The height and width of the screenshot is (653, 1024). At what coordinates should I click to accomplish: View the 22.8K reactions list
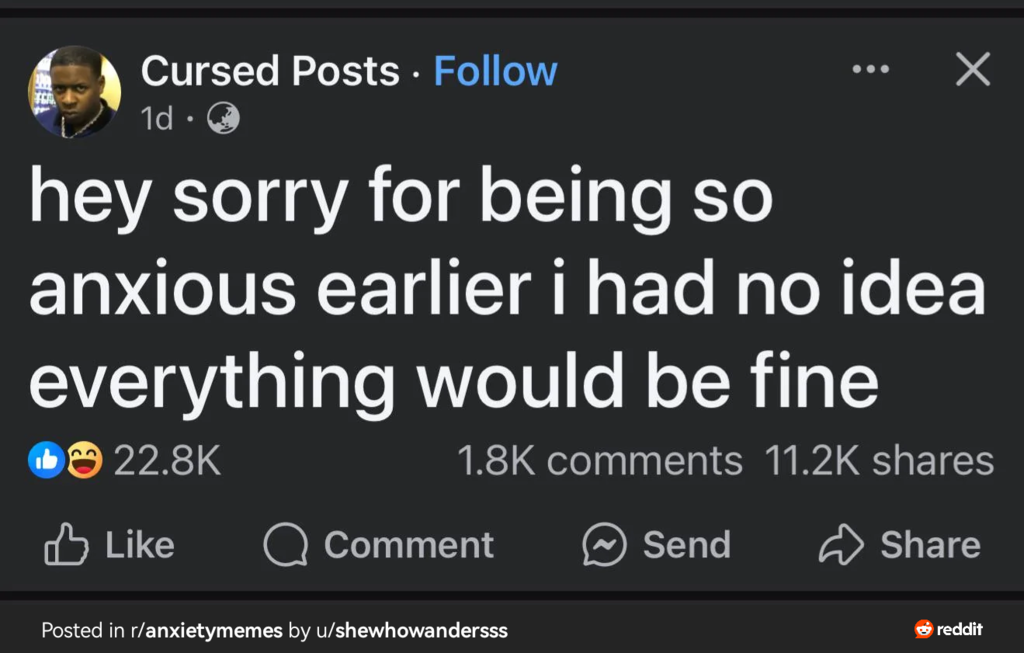(x=167, y=461)
